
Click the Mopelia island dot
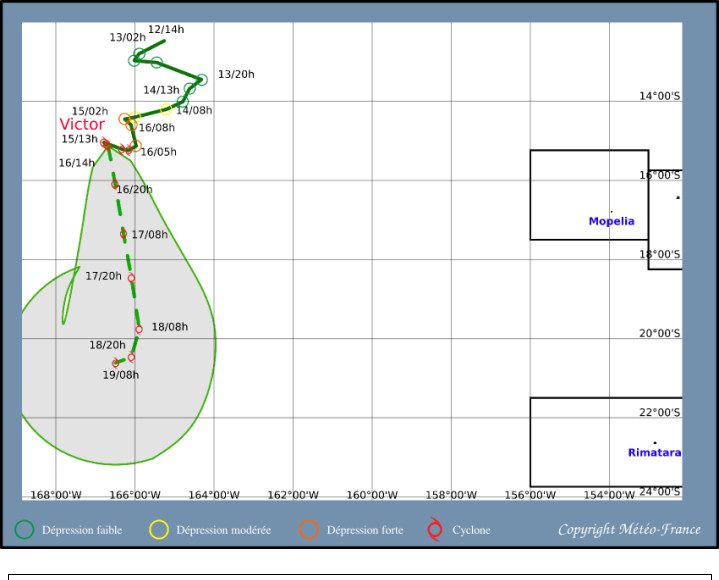click(x=612, y=212)
